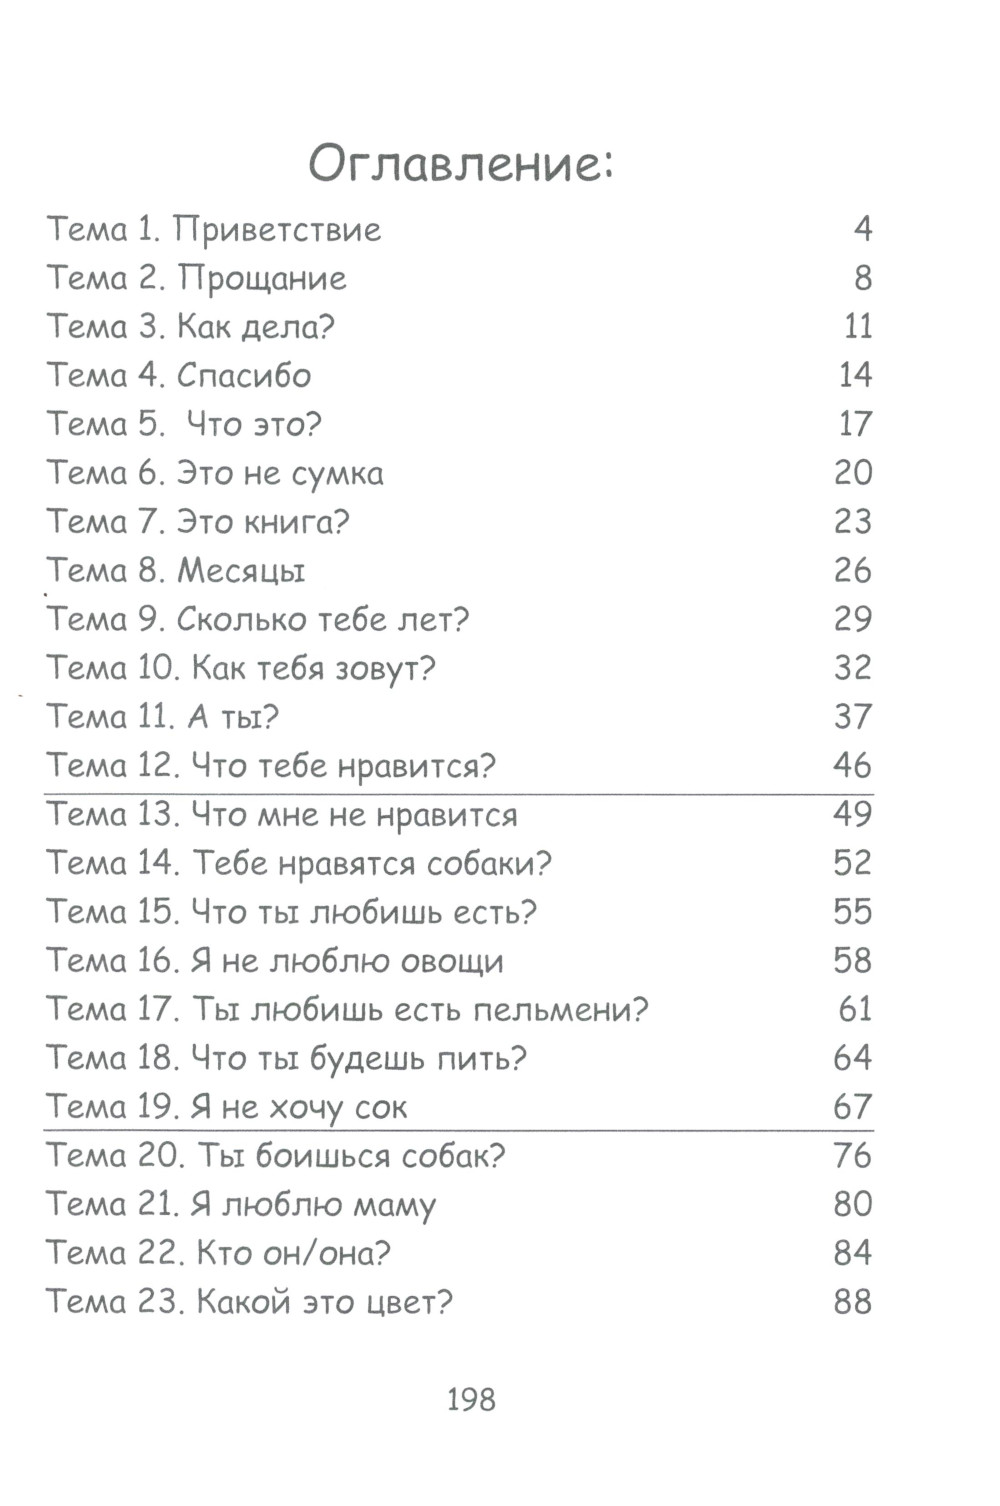Open entry "Тема 1. Приветствие"
The image size is (1000, 1506).
(214, 230)
